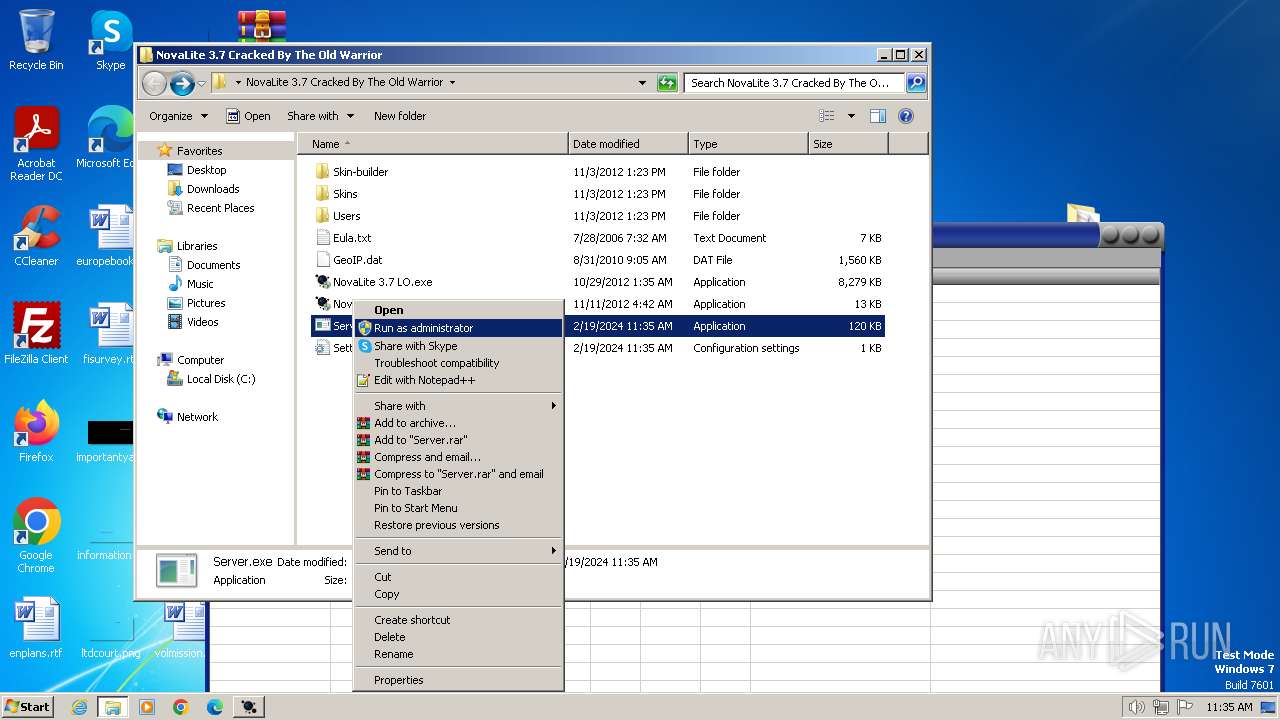Select Add to archive...
Image resolution: width=1280 pixels, height=720 pixels.
[x=458, y=423]
